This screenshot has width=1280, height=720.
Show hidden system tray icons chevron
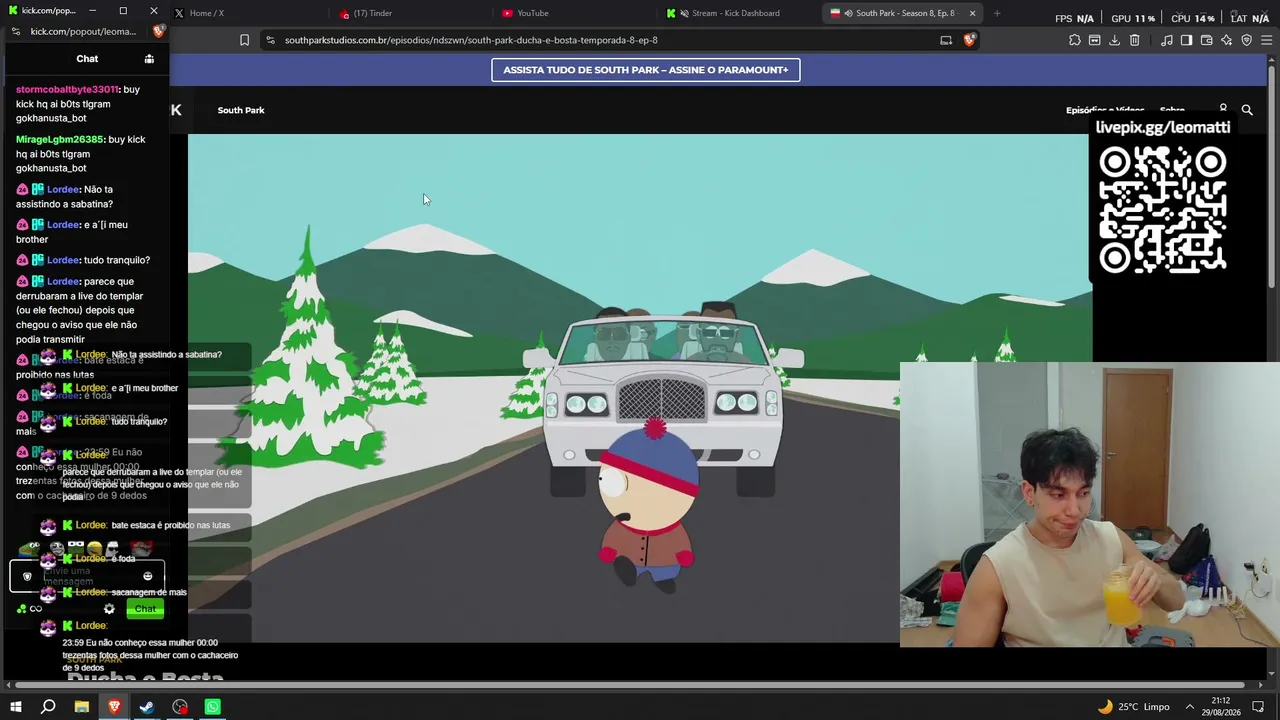(1190, 707)
